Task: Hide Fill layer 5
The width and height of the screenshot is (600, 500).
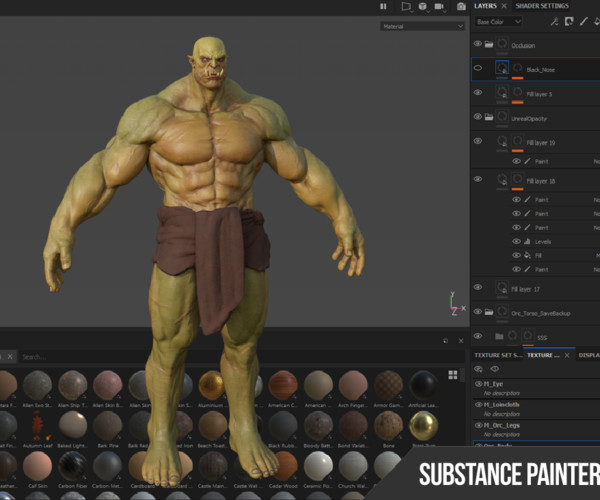Action: pos(478,93)
